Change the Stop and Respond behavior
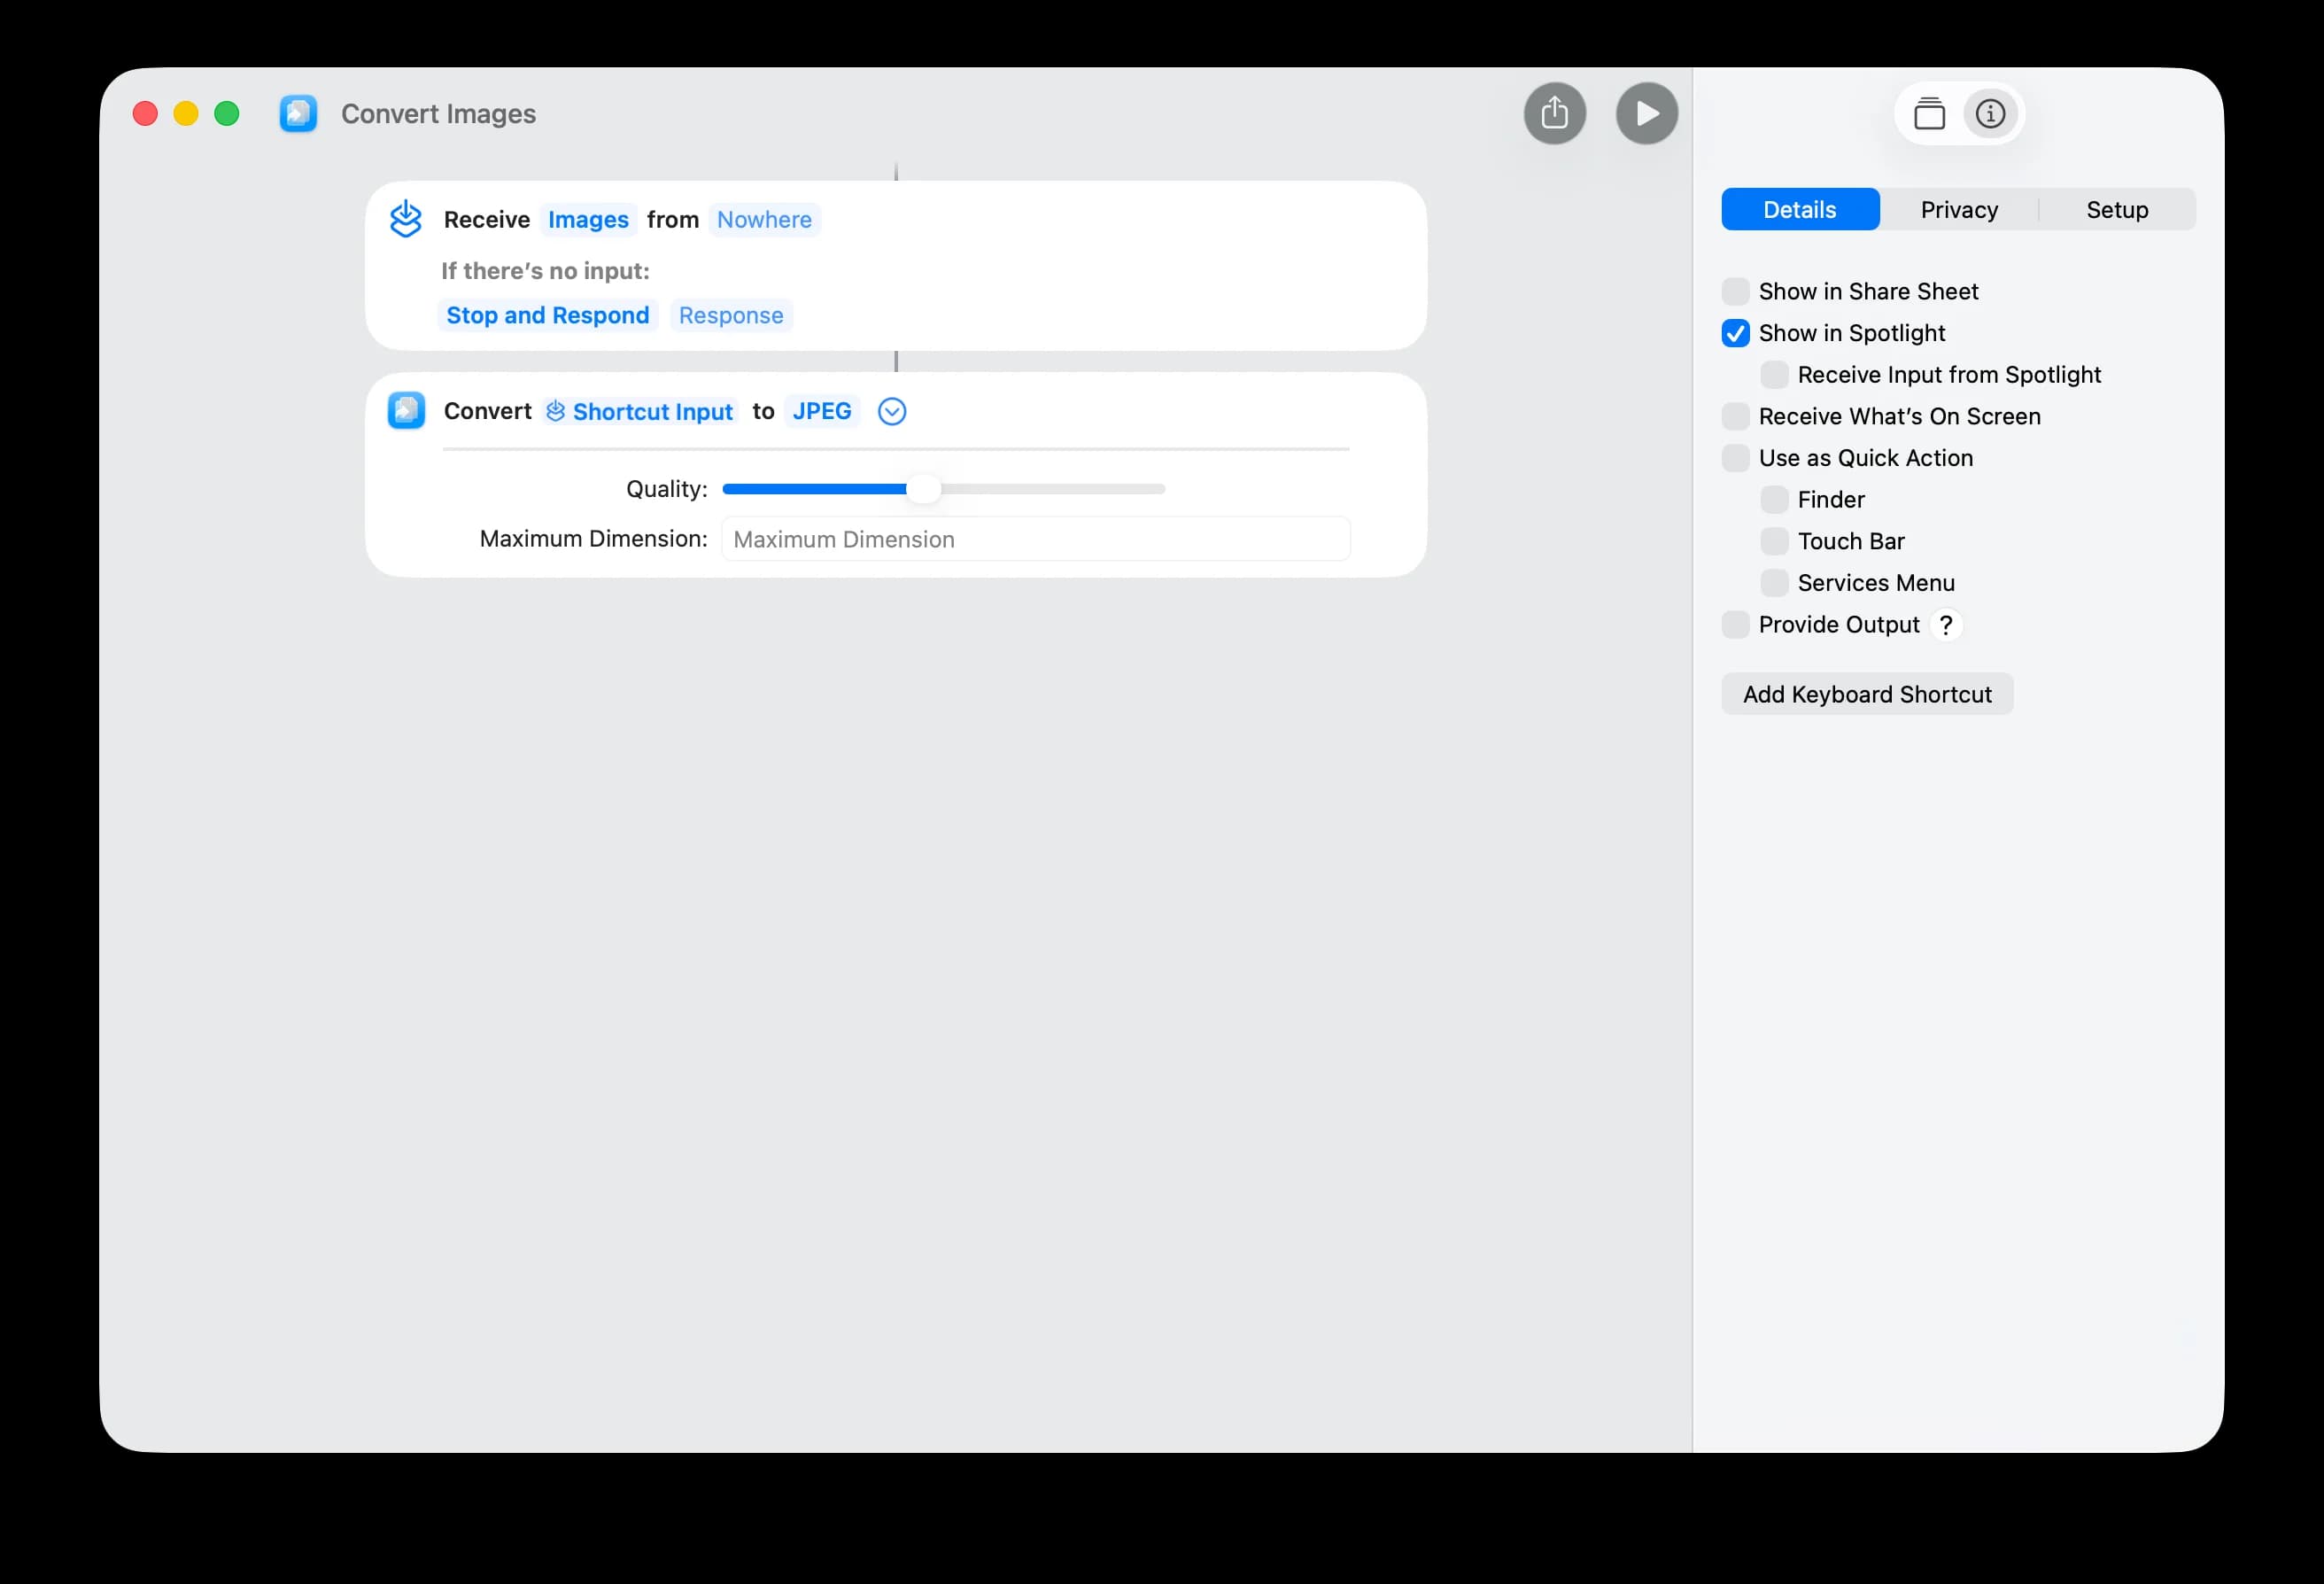The width and height of the screenshot is (2324, 1584). click(x=547, y=315)
